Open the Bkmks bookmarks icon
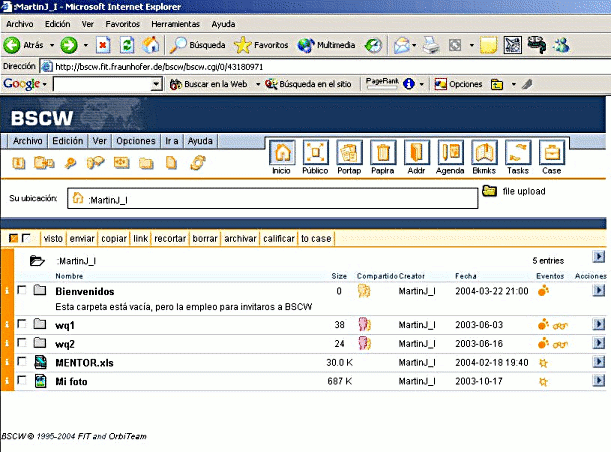The width and height of the screenshot is (611, 452). [485, 153]
